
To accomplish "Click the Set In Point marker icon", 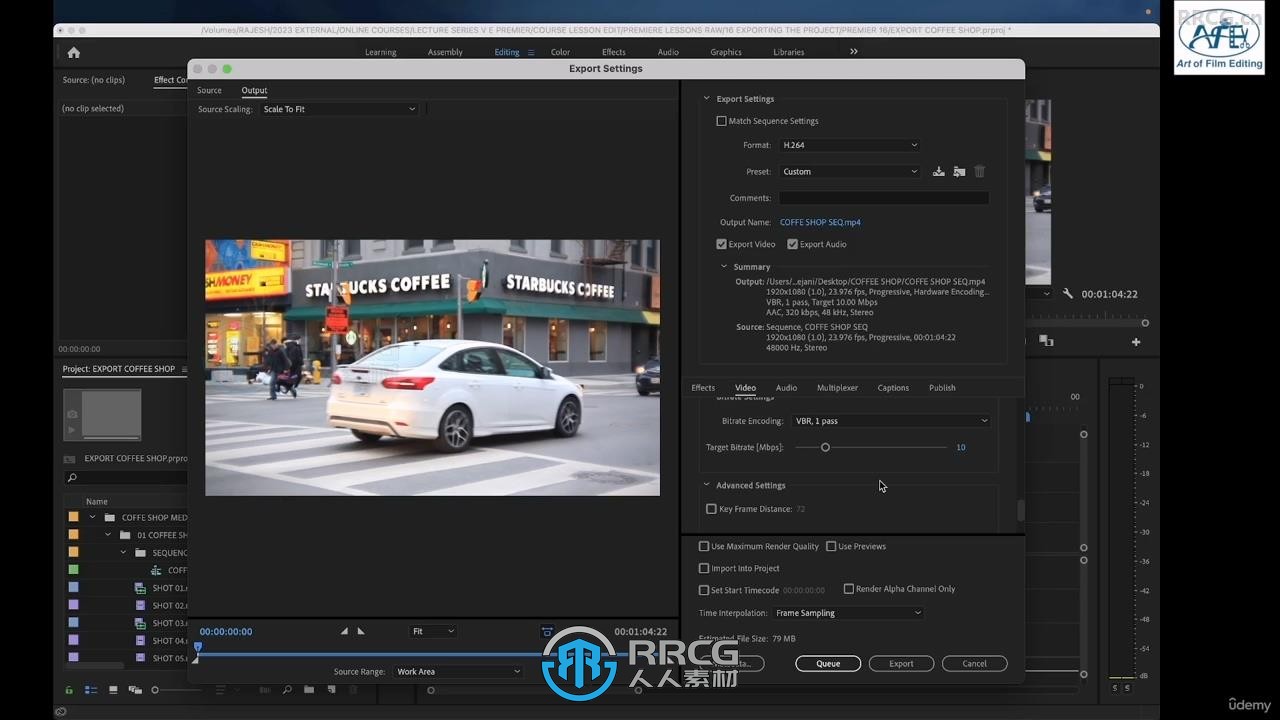I will (x=344, y=631).
